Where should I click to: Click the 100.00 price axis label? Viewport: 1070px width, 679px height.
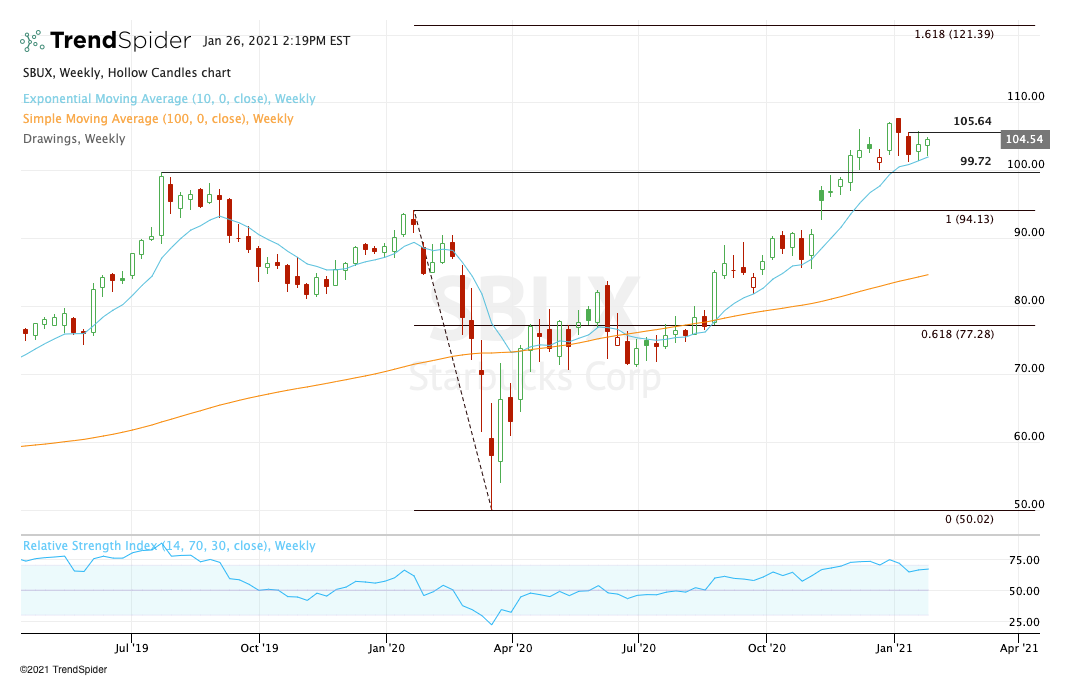[x=1026, y=164]
